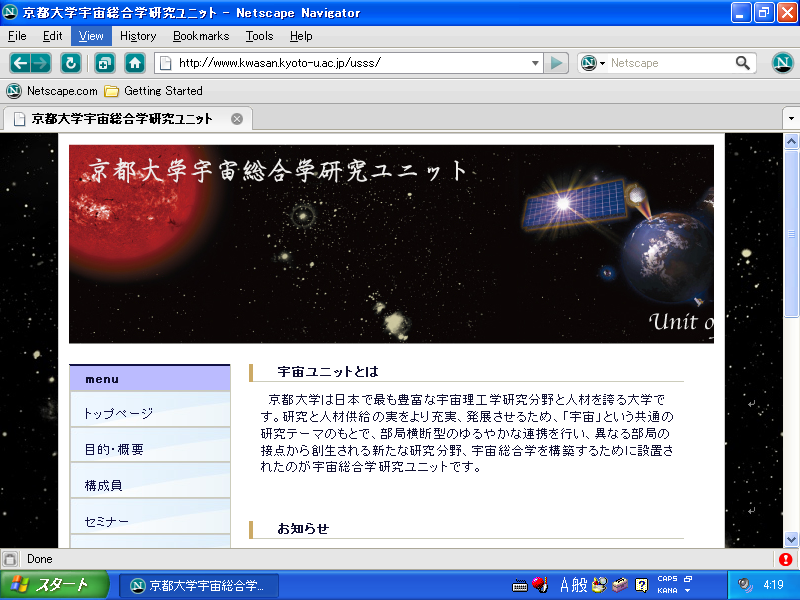
Task: Click the お知らせ heading
Action: [303, 529]
